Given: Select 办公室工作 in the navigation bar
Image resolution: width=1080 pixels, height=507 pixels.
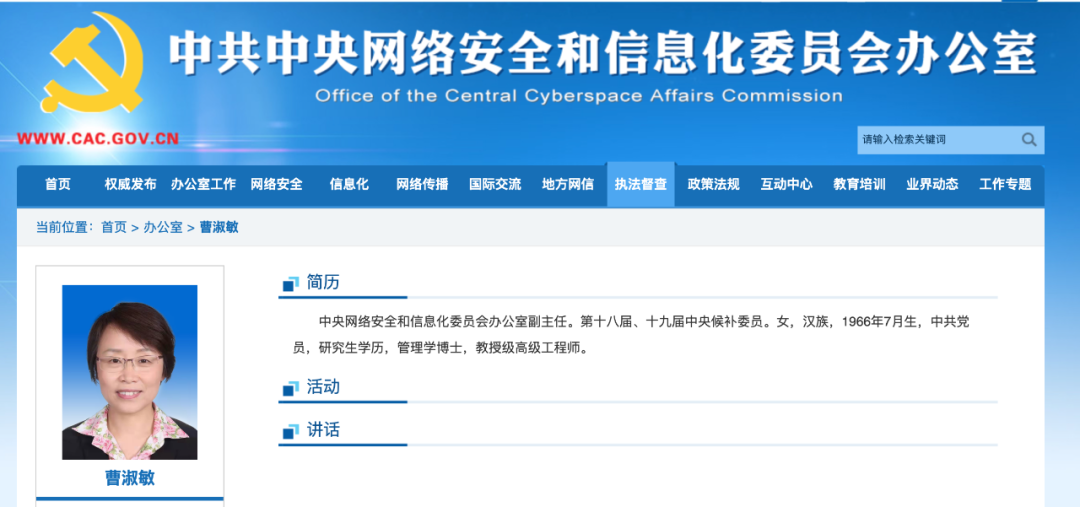Looking at the screenshot, I should [203, 184].
